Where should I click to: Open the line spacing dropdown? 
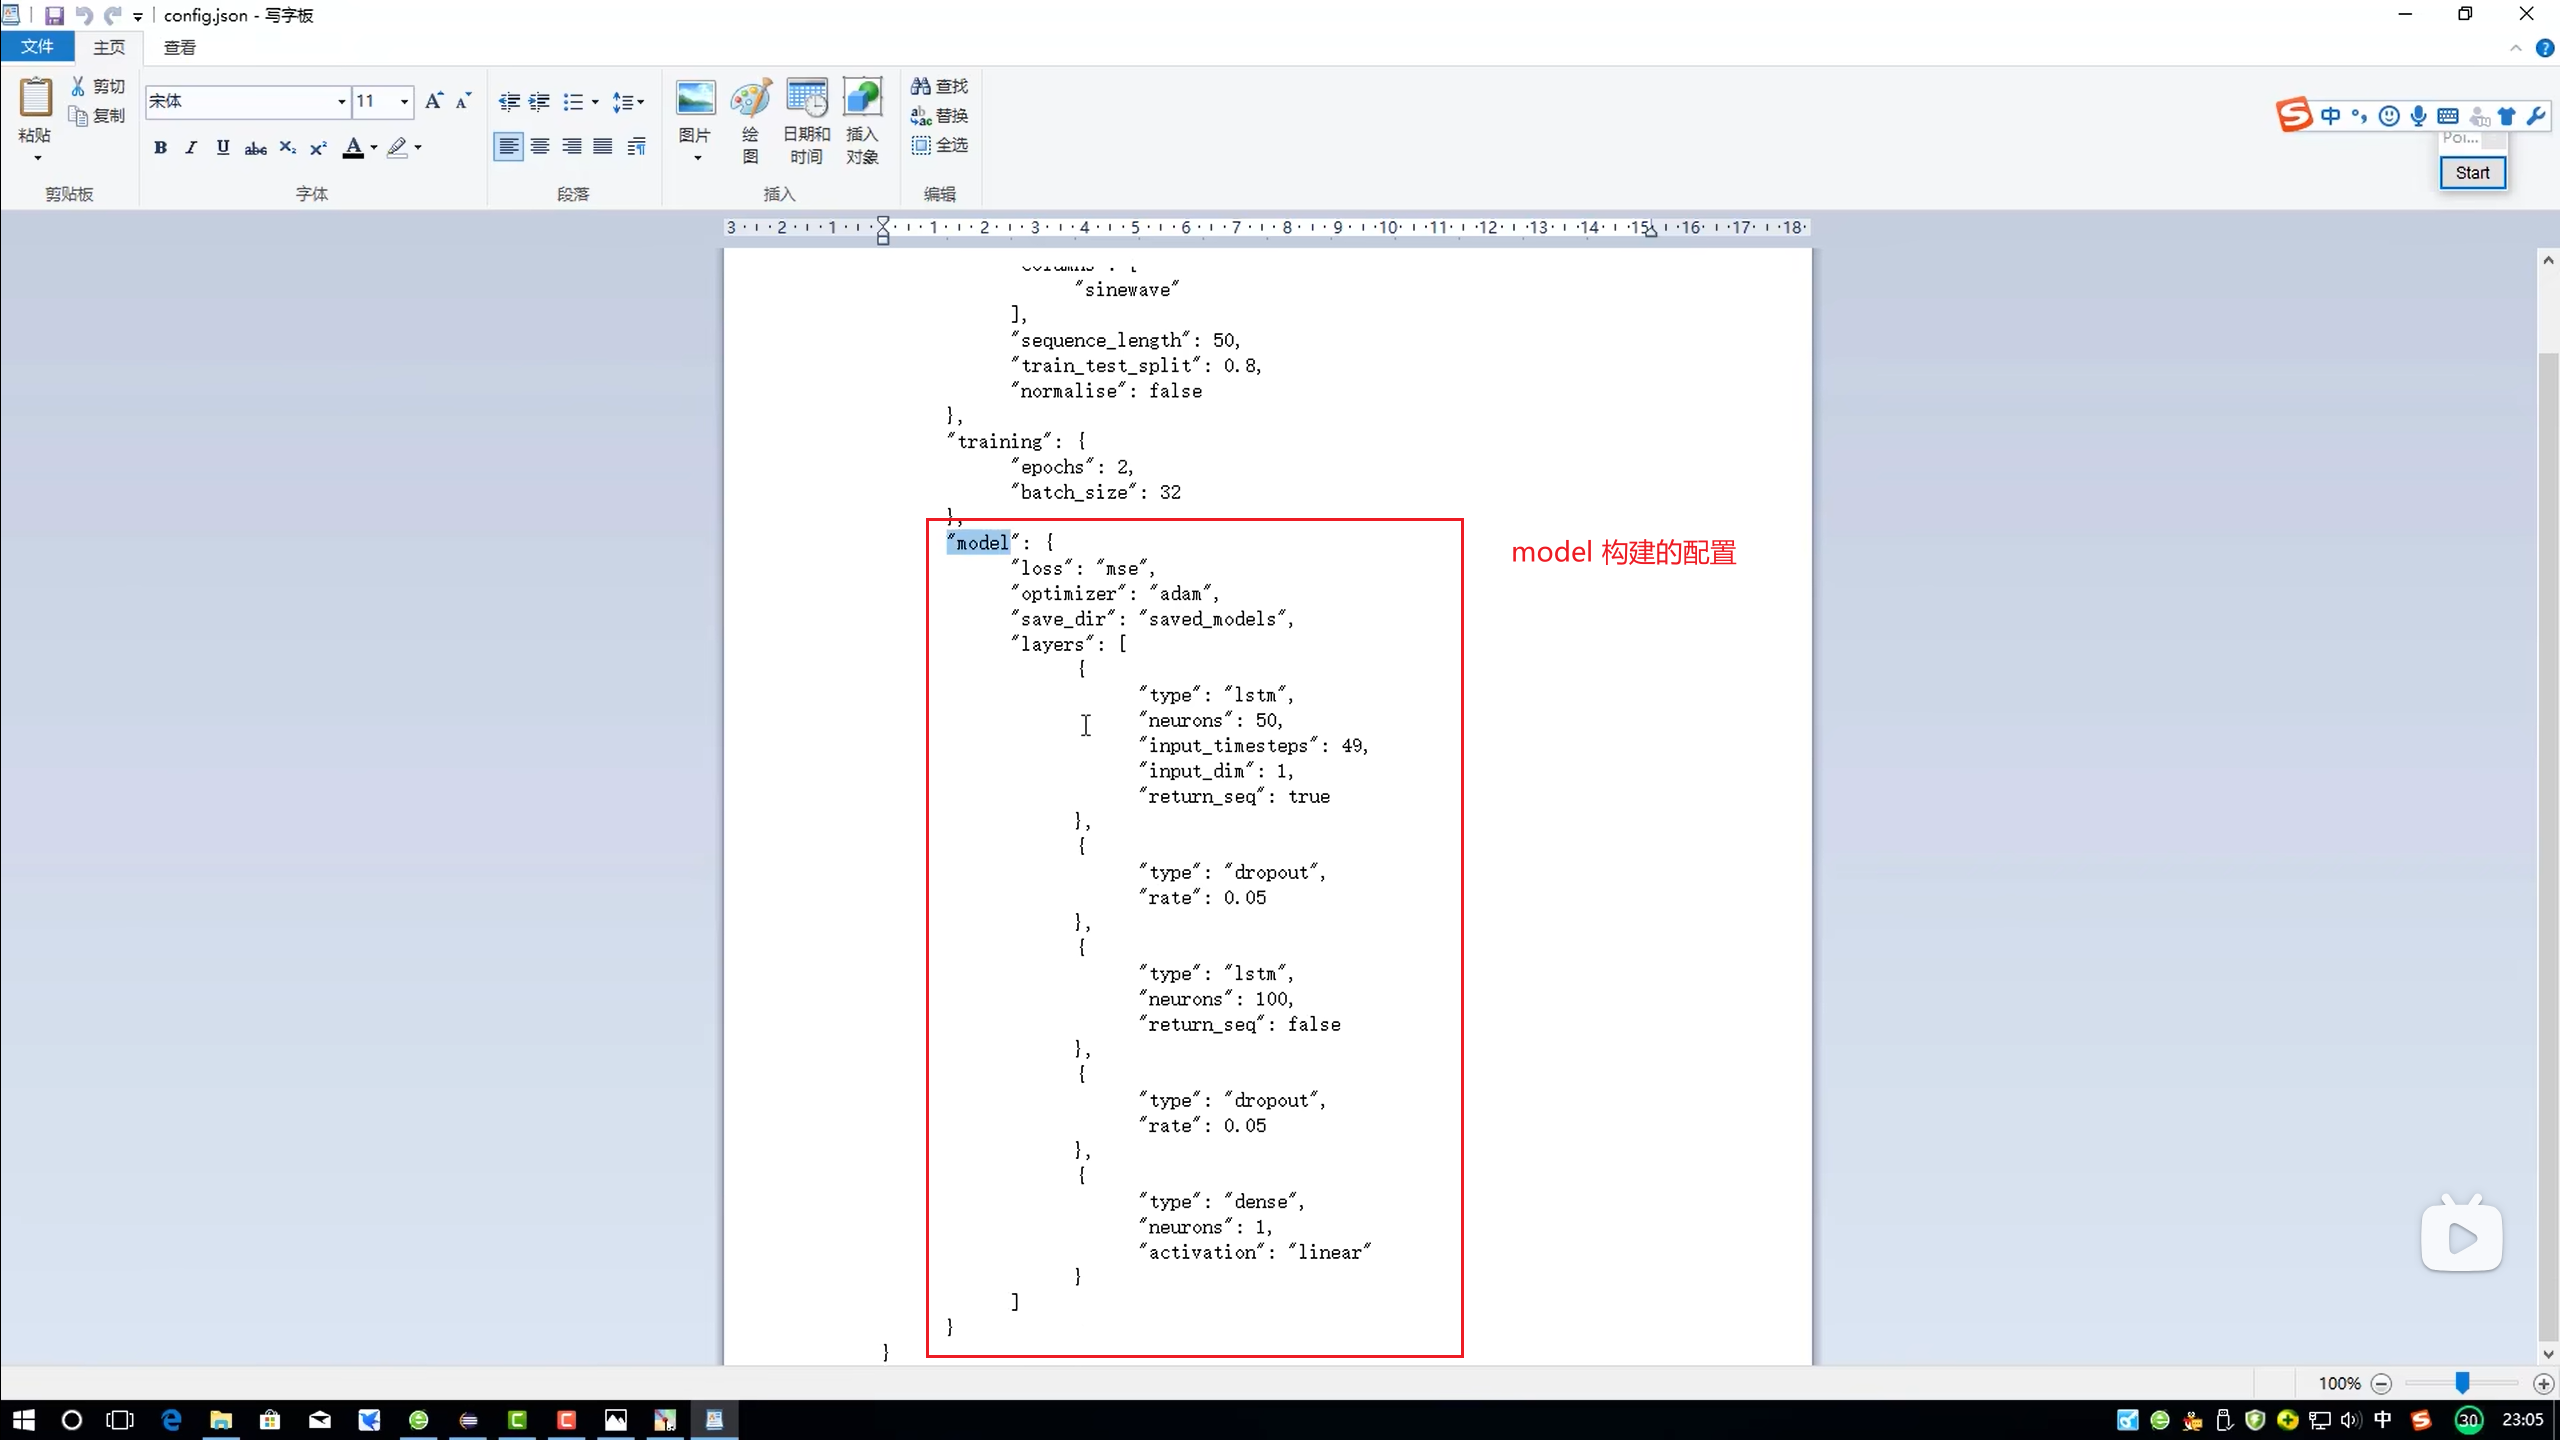(628, 101)
